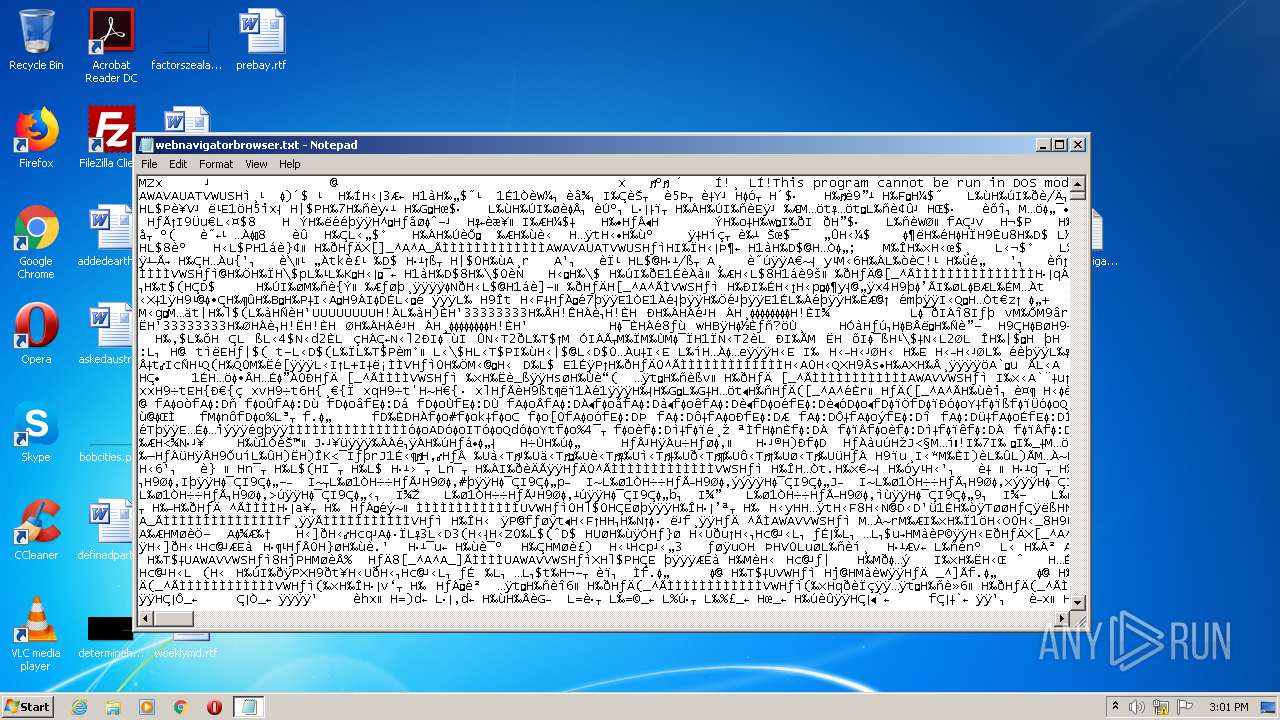Launch Firefox from the desktop
1280x720 pixels.
coord(36,137)
